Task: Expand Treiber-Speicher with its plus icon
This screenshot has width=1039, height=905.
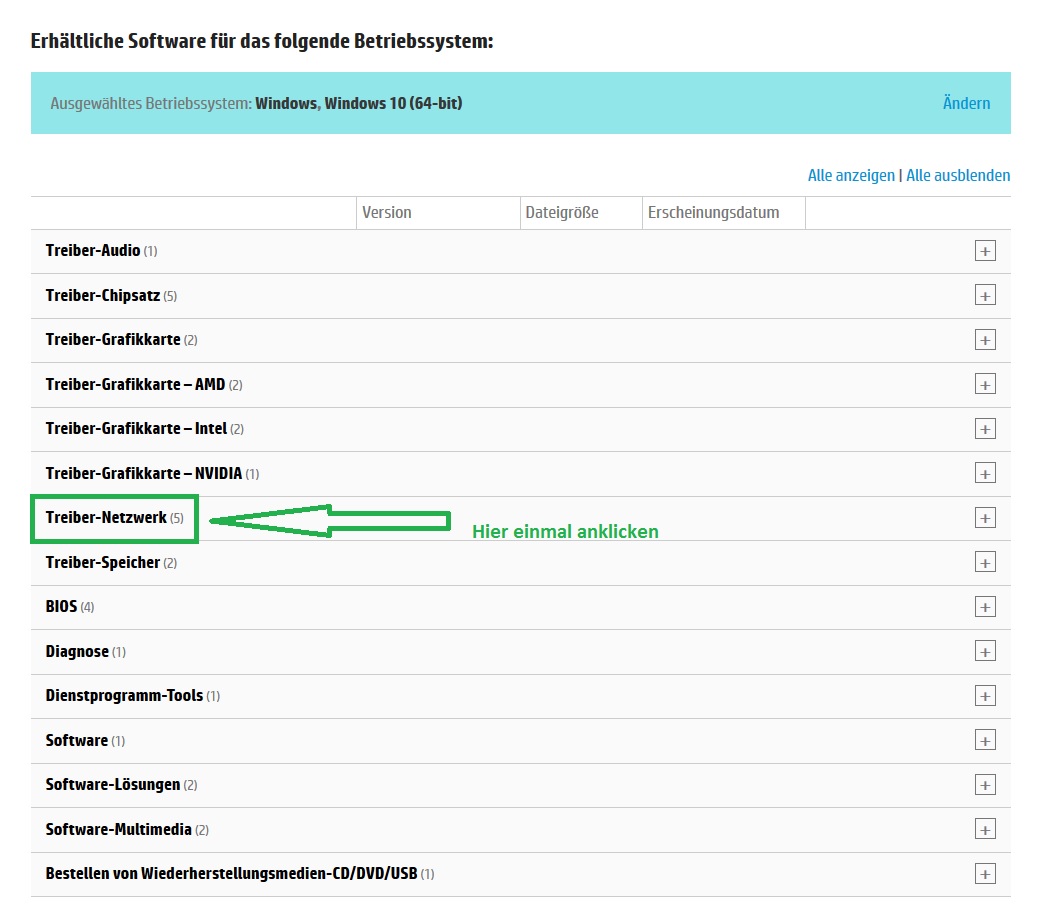Action: coord(985,562)
